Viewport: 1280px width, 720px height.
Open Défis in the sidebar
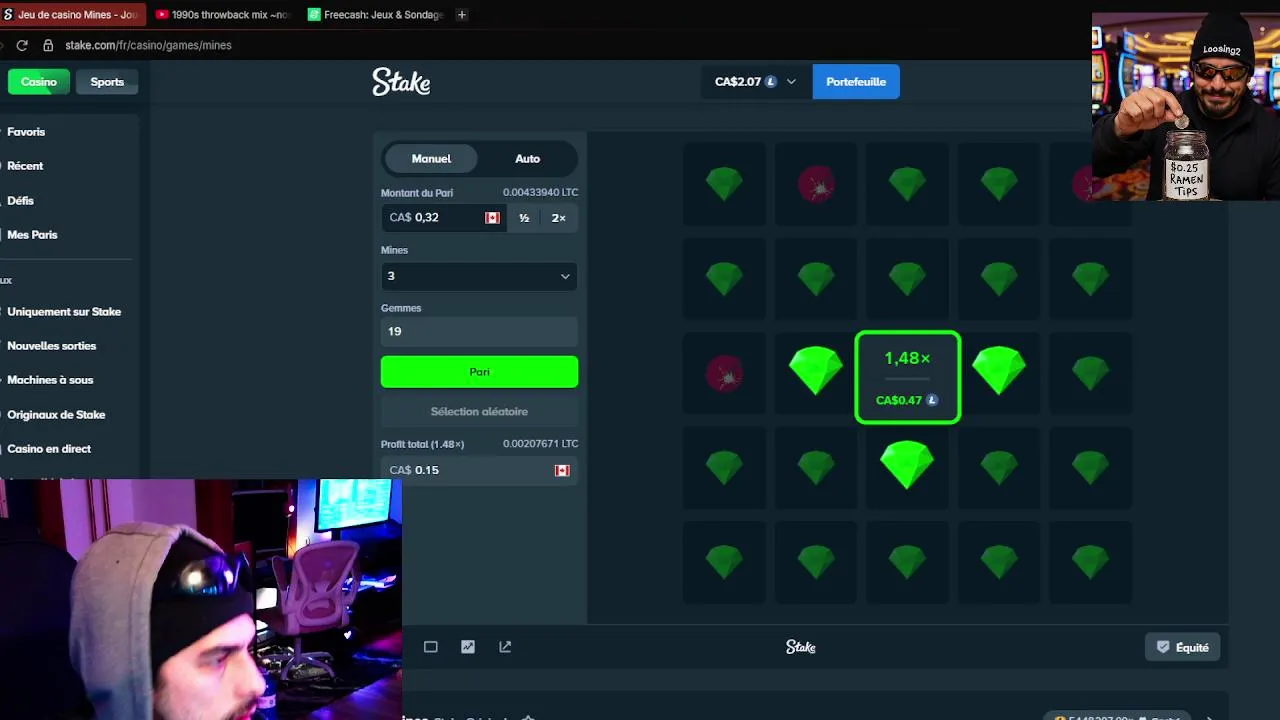[x=20, y=201]
